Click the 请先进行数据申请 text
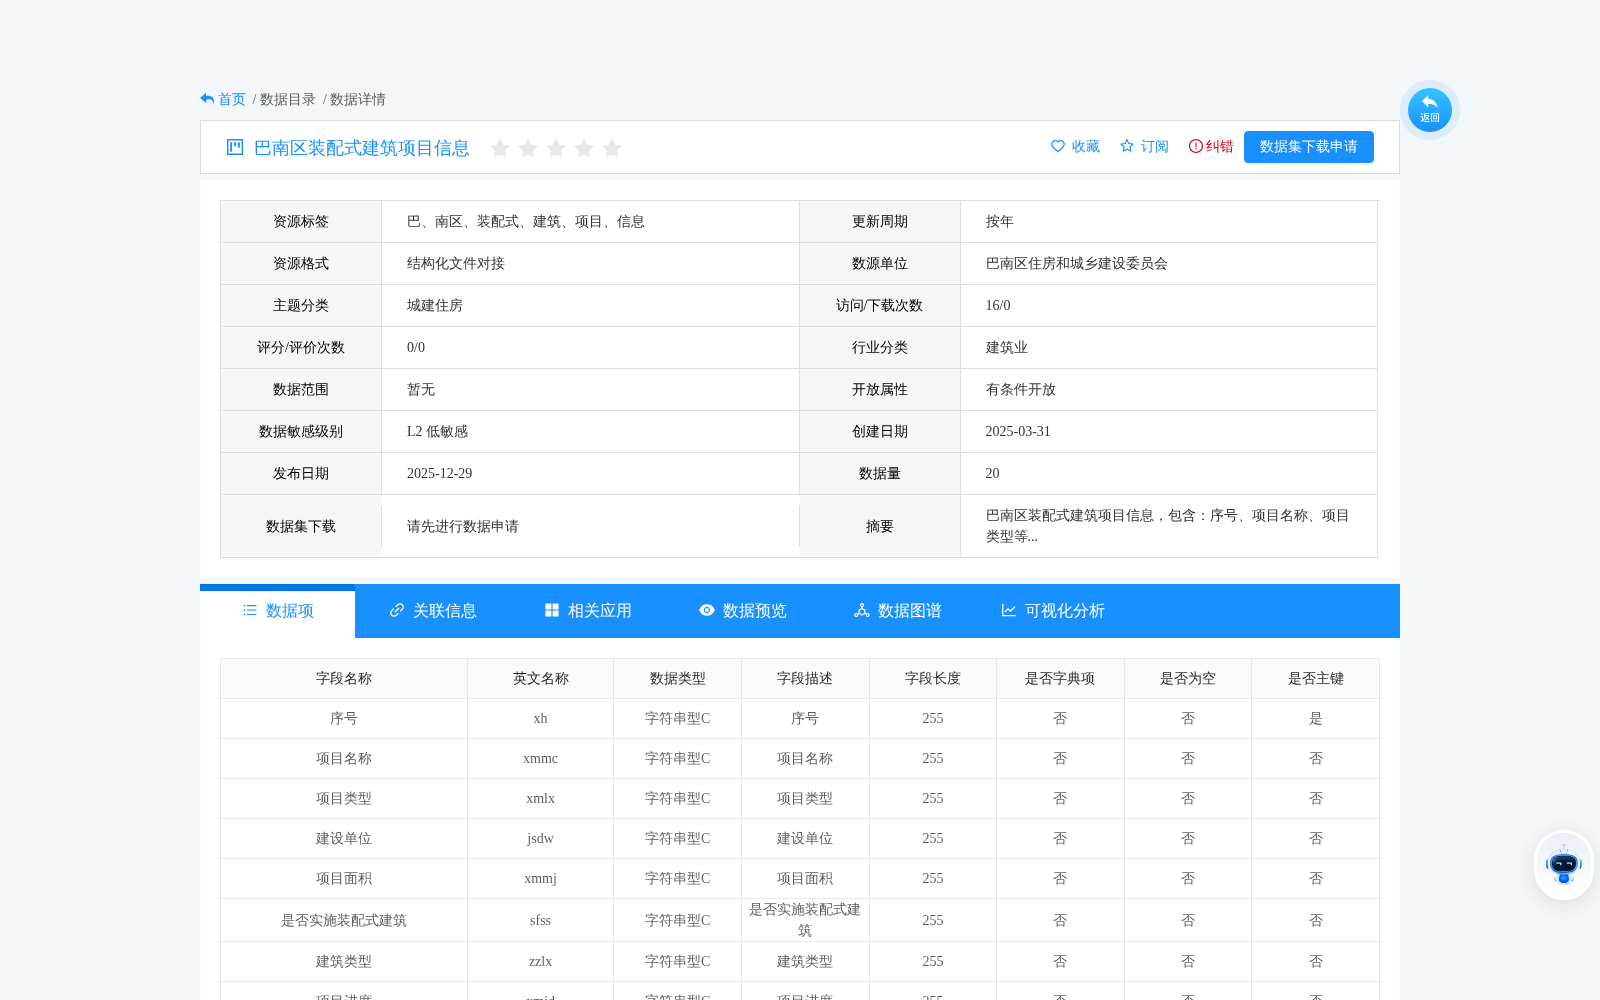The width and height of the screenshot is (1600, 1000). [x=463, y=527]
